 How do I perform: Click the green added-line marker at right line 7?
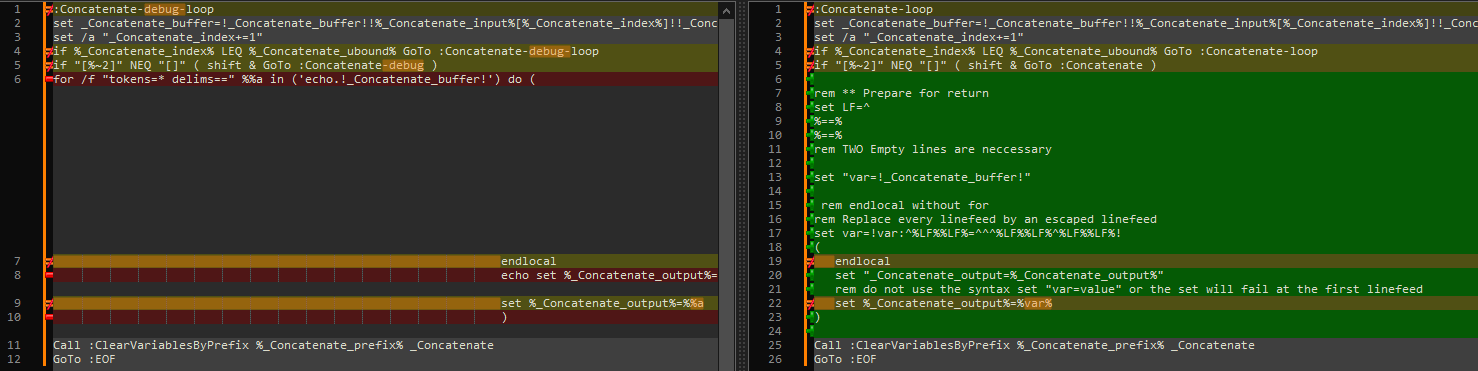click(x=810, y=93)
